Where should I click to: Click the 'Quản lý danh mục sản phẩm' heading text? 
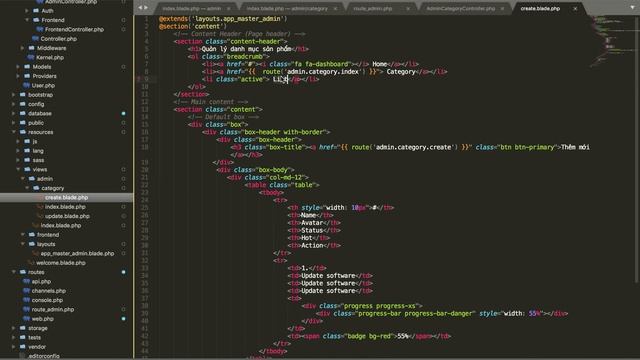coord(247,49)
